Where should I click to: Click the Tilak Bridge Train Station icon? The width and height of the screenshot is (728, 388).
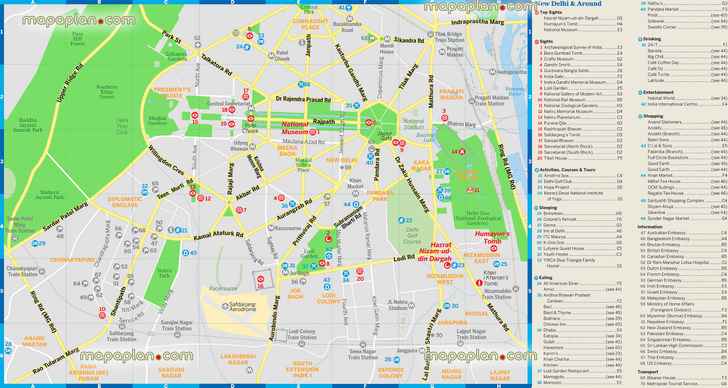pyautogui.click(x=430, y=35)
